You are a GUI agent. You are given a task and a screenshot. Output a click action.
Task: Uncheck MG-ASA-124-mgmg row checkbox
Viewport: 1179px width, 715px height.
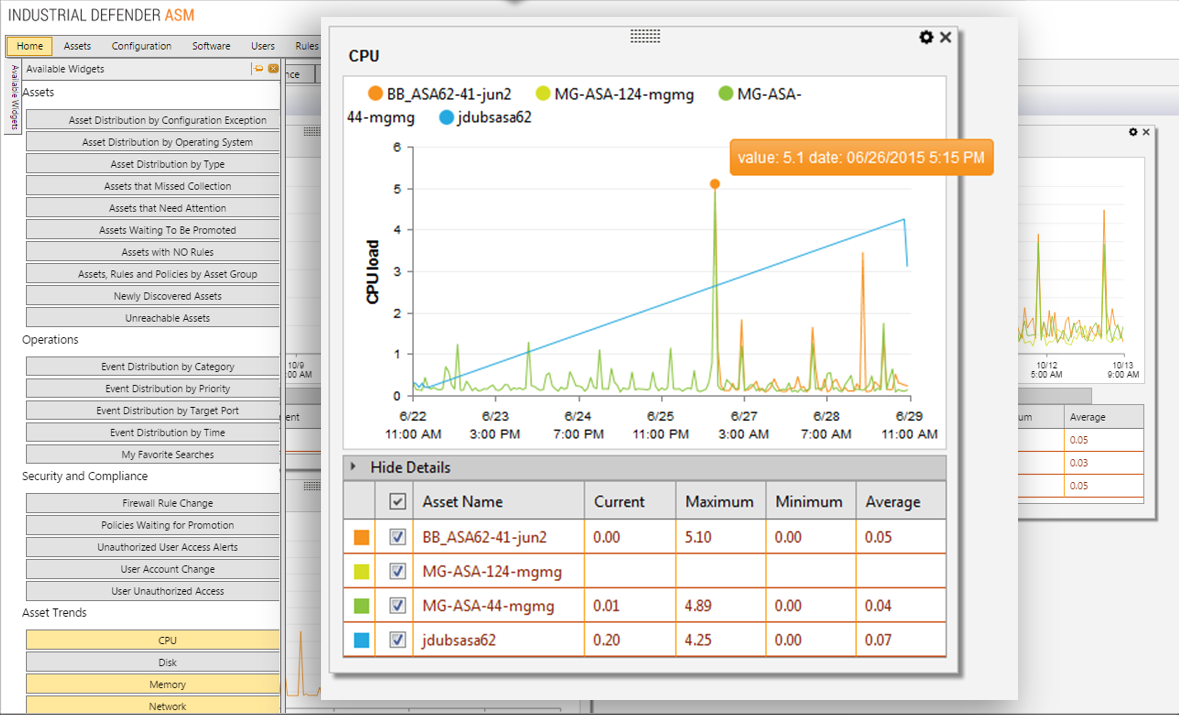(398, 571)
